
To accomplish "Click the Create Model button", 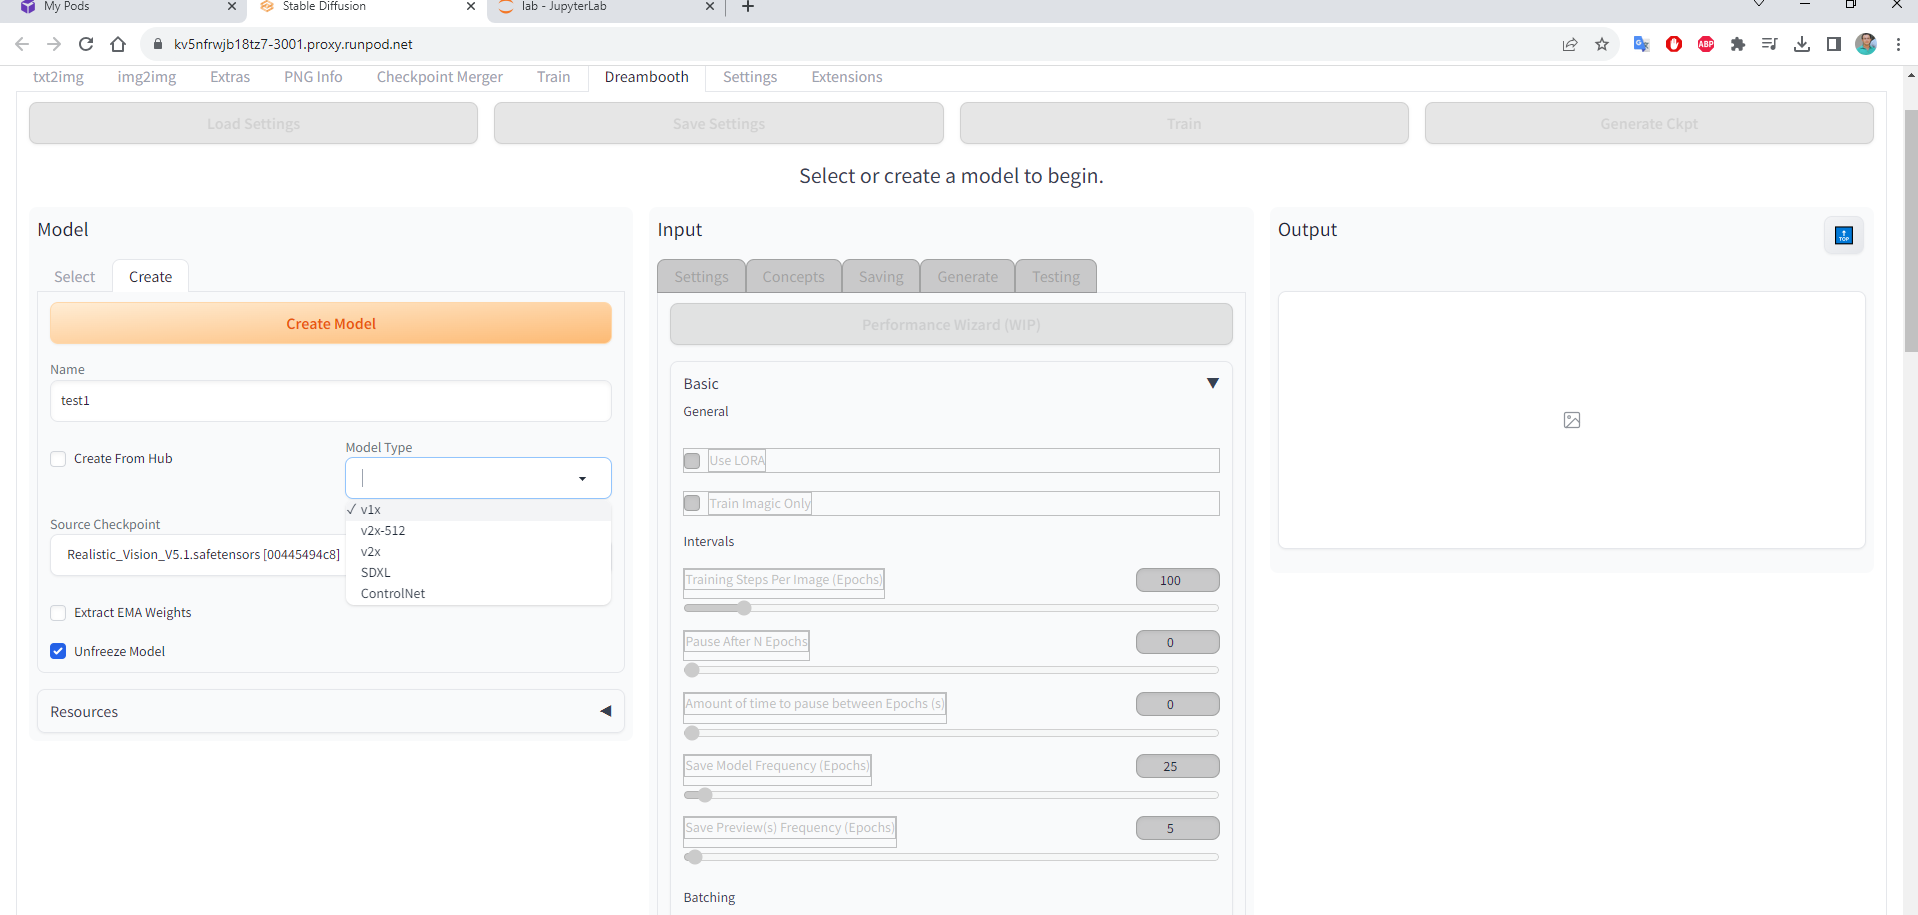I will [330, 323].
